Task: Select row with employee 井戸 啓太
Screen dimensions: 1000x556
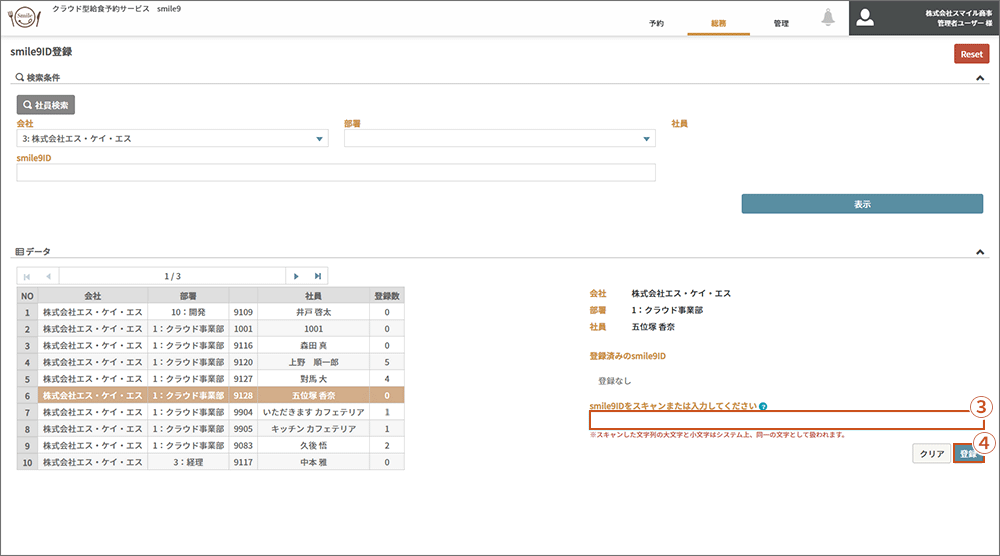Action: 210,312
